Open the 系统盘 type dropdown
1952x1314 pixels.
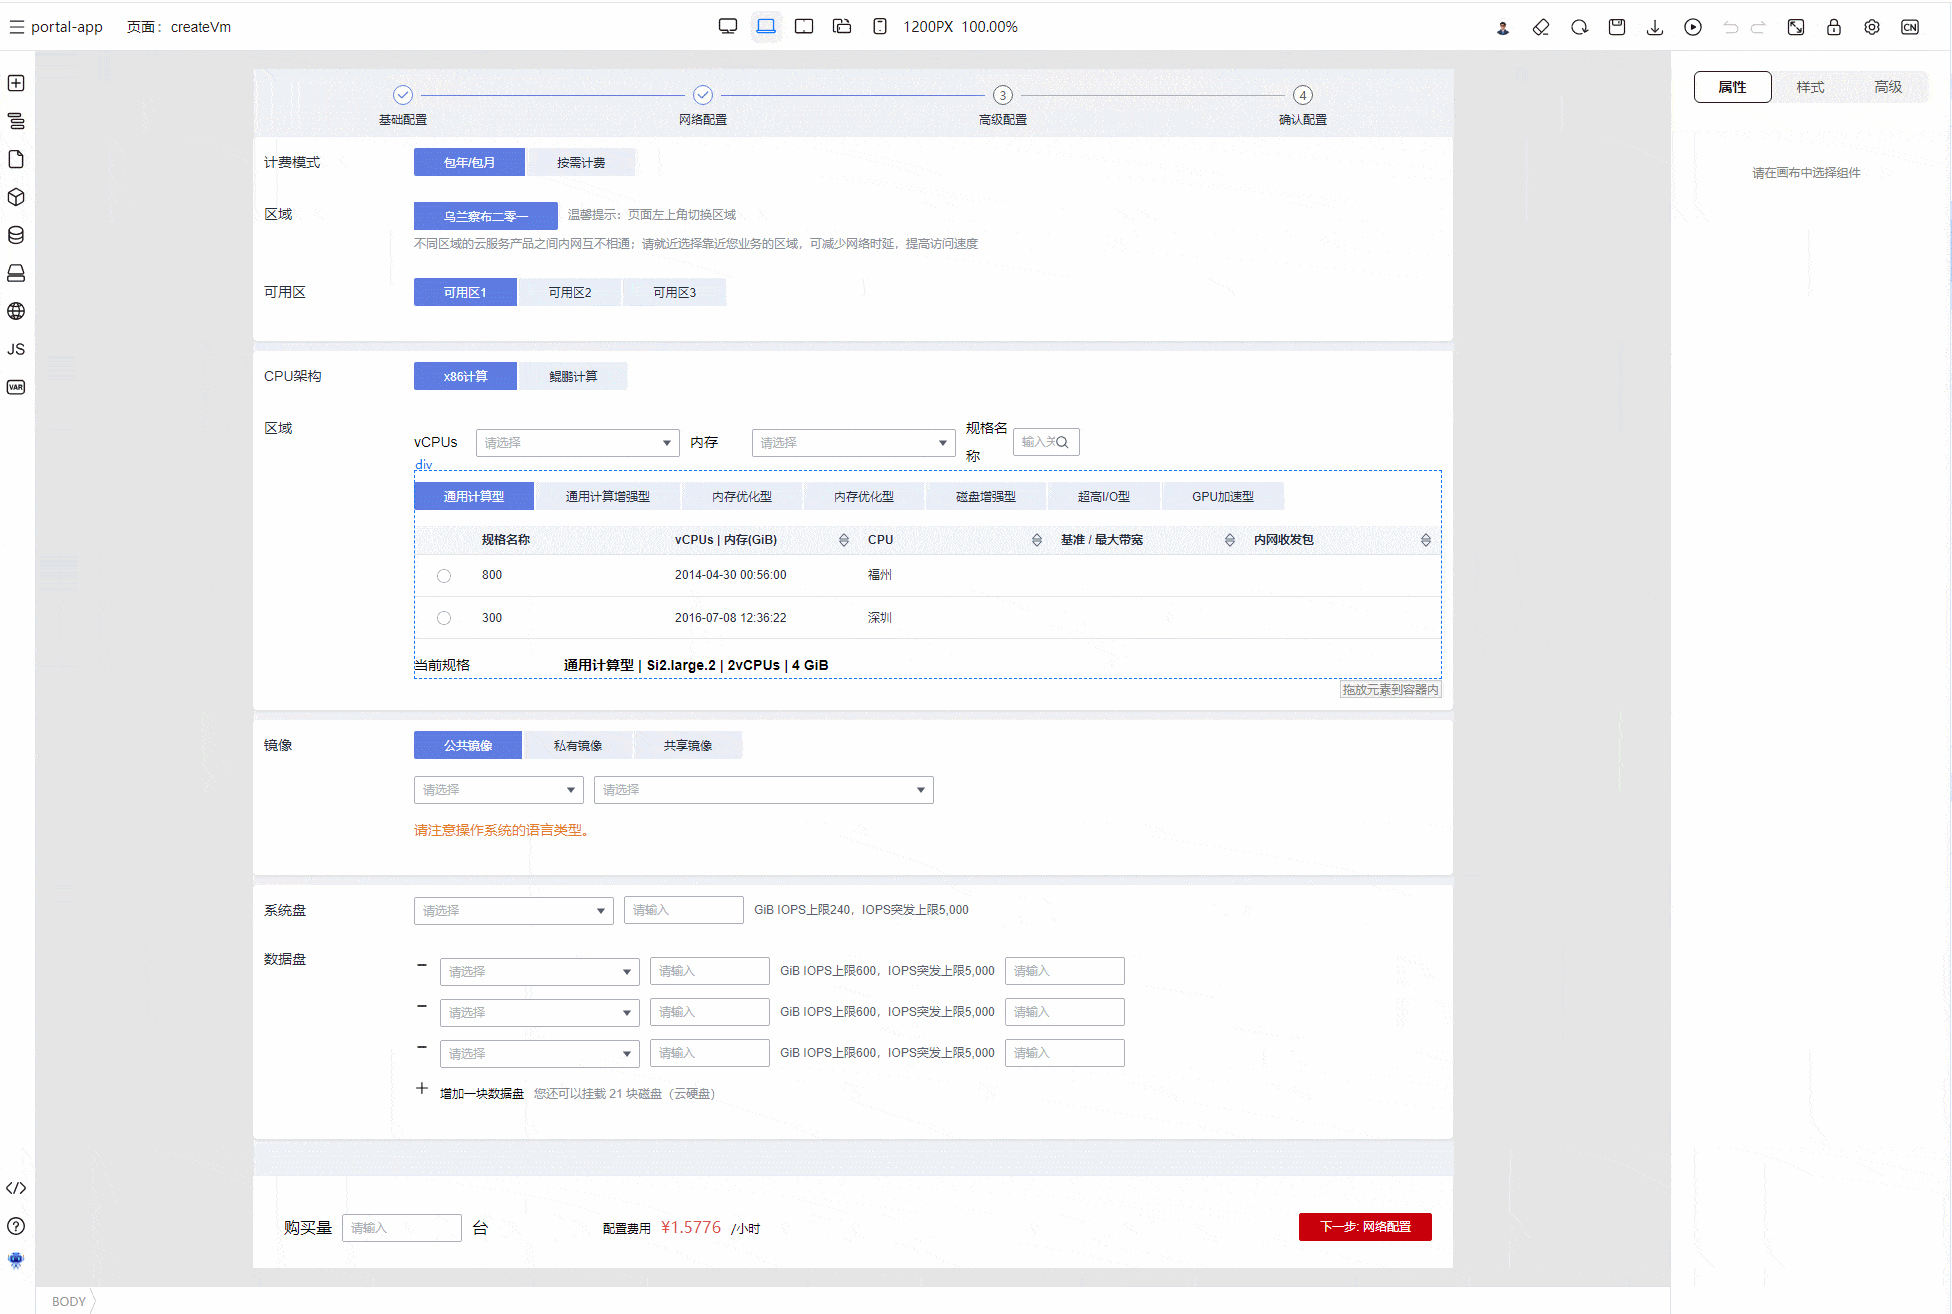pyautogui.click(x=513, y=910)
